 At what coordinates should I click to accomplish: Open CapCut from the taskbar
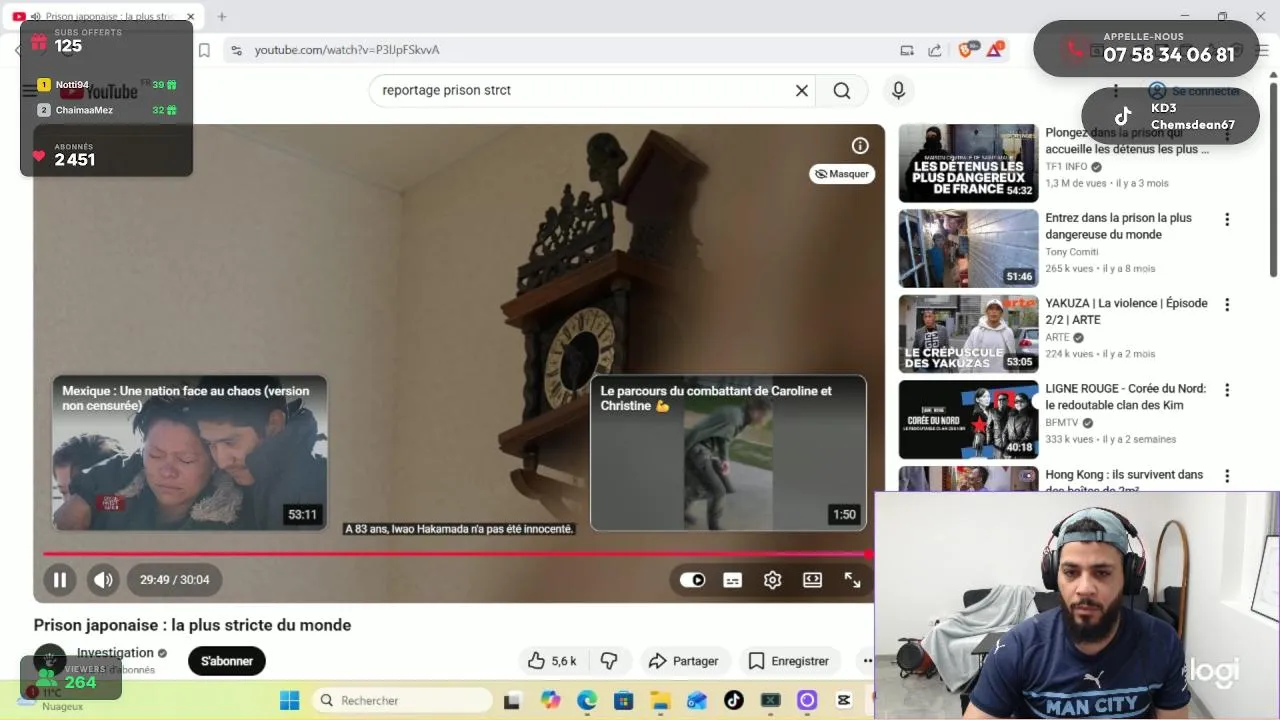844,700
